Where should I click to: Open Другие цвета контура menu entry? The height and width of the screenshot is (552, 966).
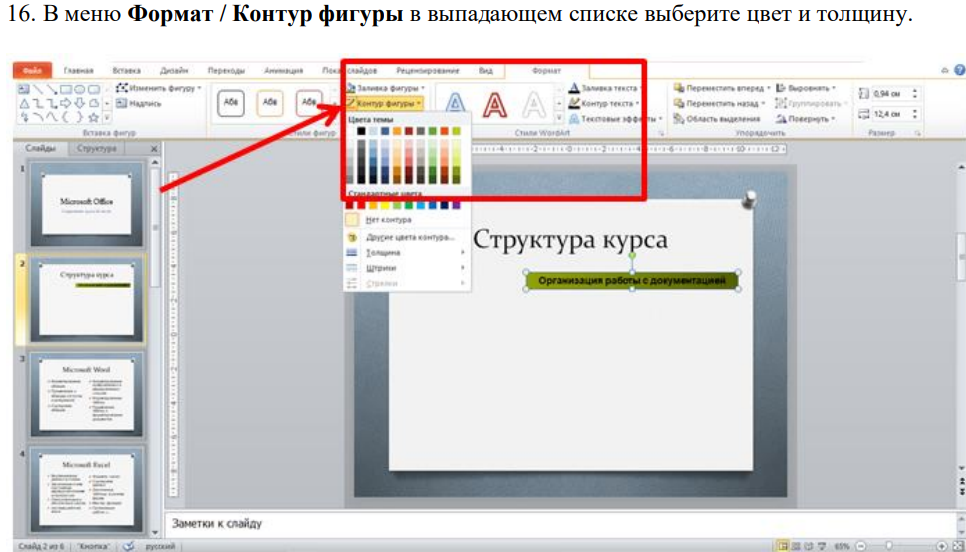409,237
